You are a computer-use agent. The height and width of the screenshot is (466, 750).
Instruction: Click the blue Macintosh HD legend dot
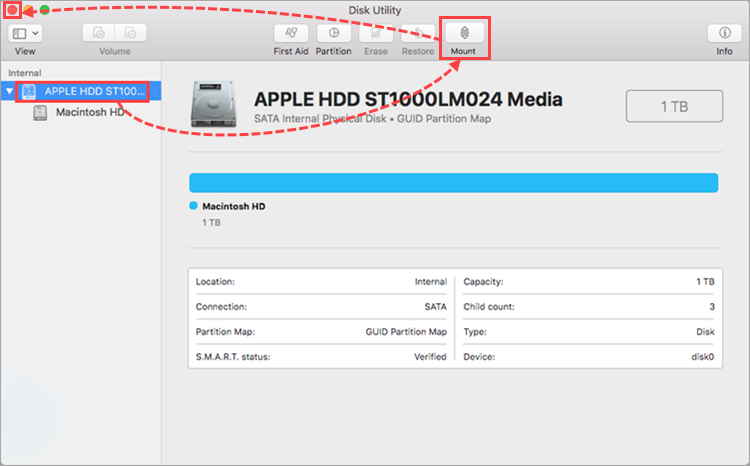193,206
